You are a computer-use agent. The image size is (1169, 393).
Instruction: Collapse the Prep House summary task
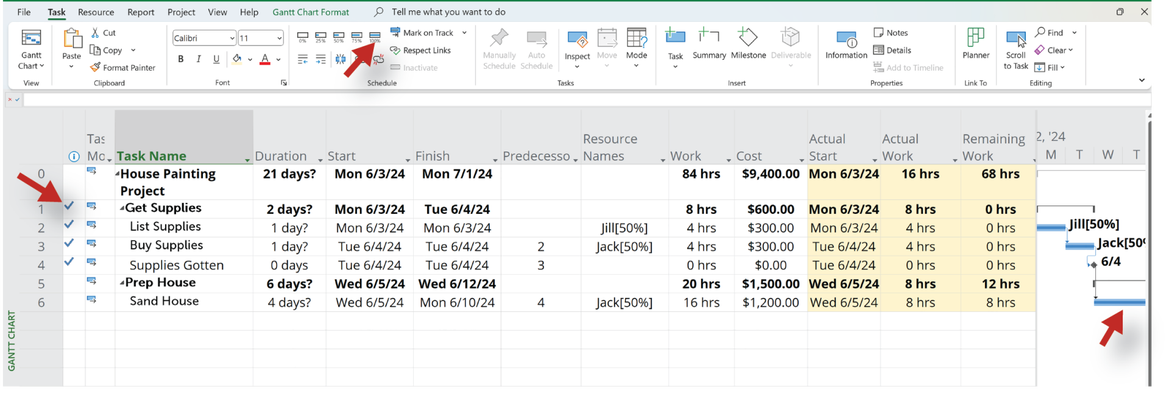point(122,283)
